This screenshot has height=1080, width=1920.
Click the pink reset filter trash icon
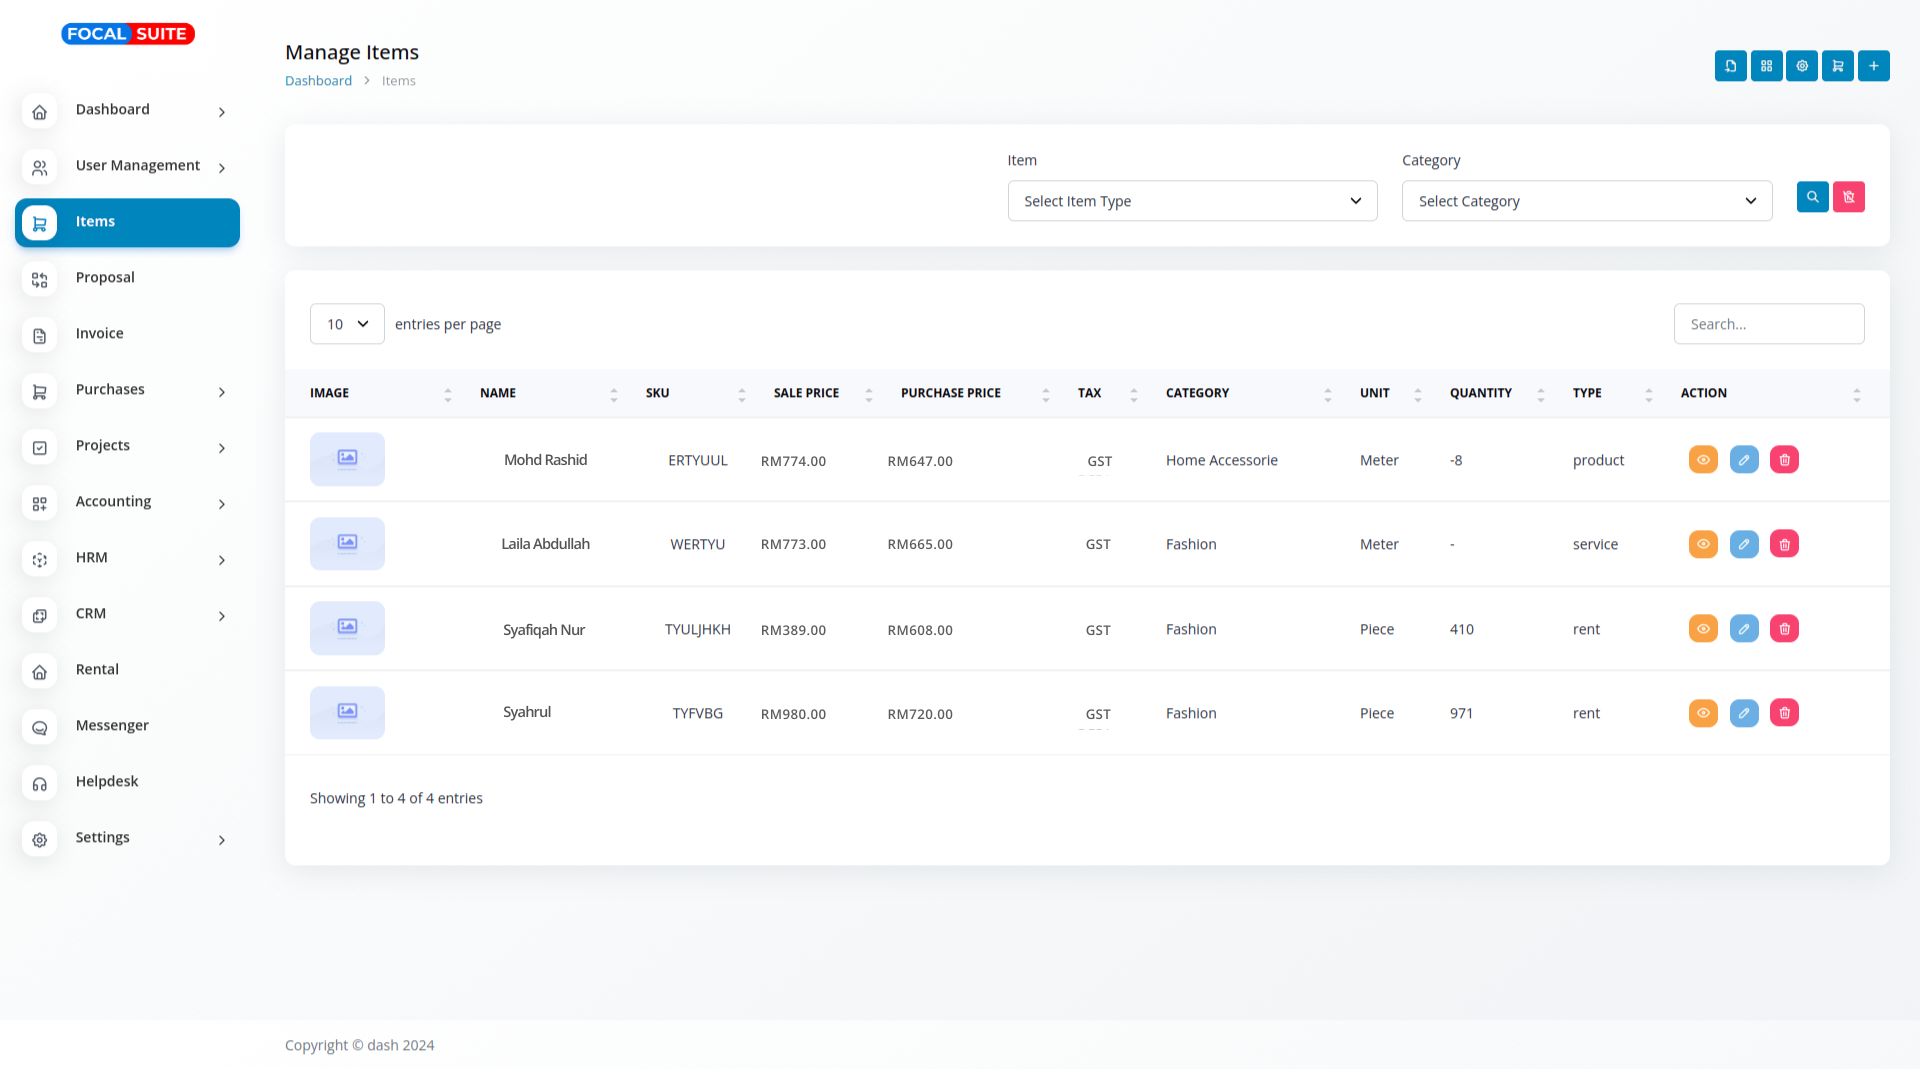(x=1848, y=197)
